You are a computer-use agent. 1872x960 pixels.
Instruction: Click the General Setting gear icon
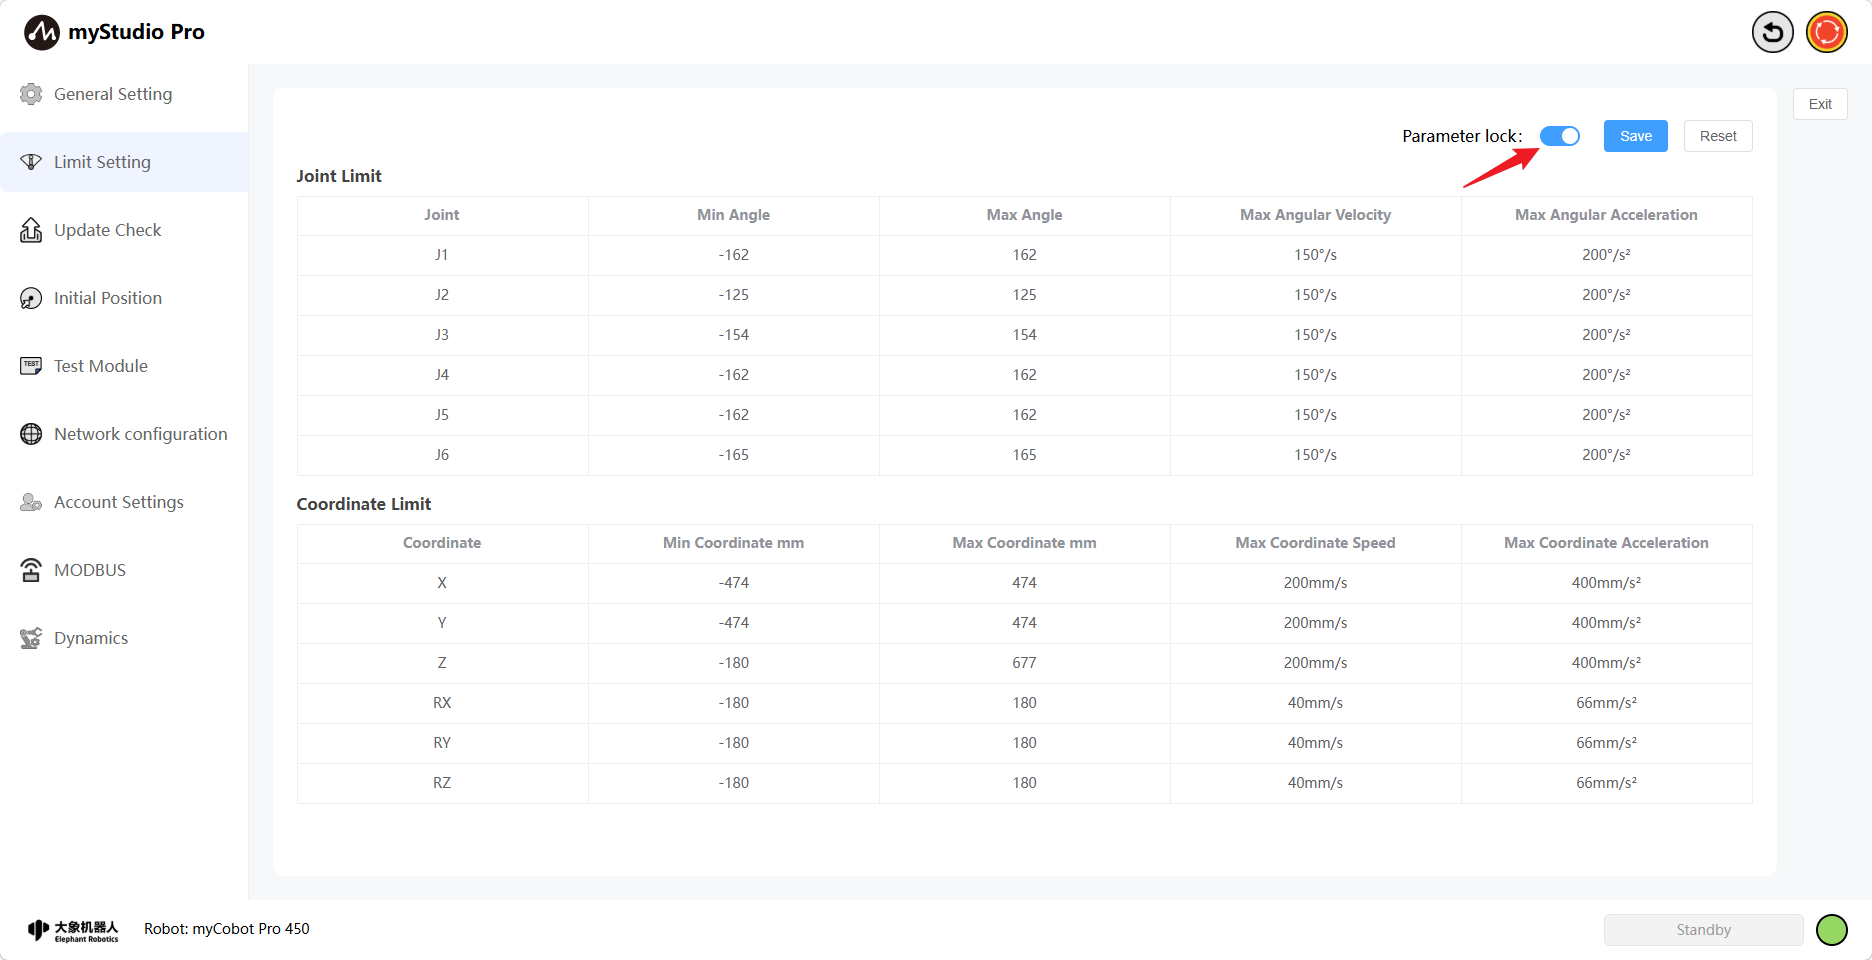31,94
